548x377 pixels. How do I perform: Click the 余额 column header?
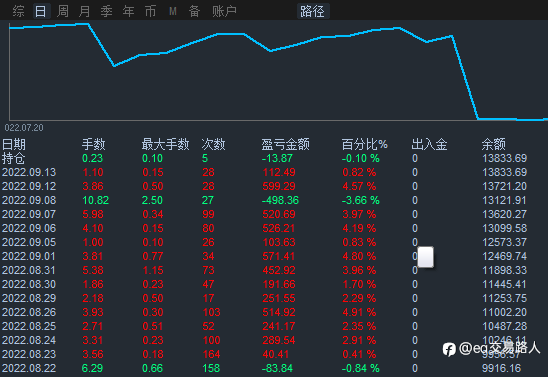point(493,144)
